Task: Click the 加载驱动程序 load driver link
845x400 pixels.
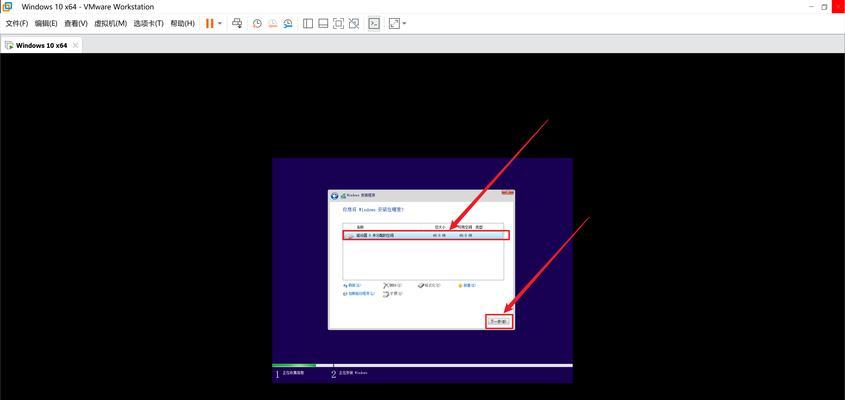Action: point(358,294)
